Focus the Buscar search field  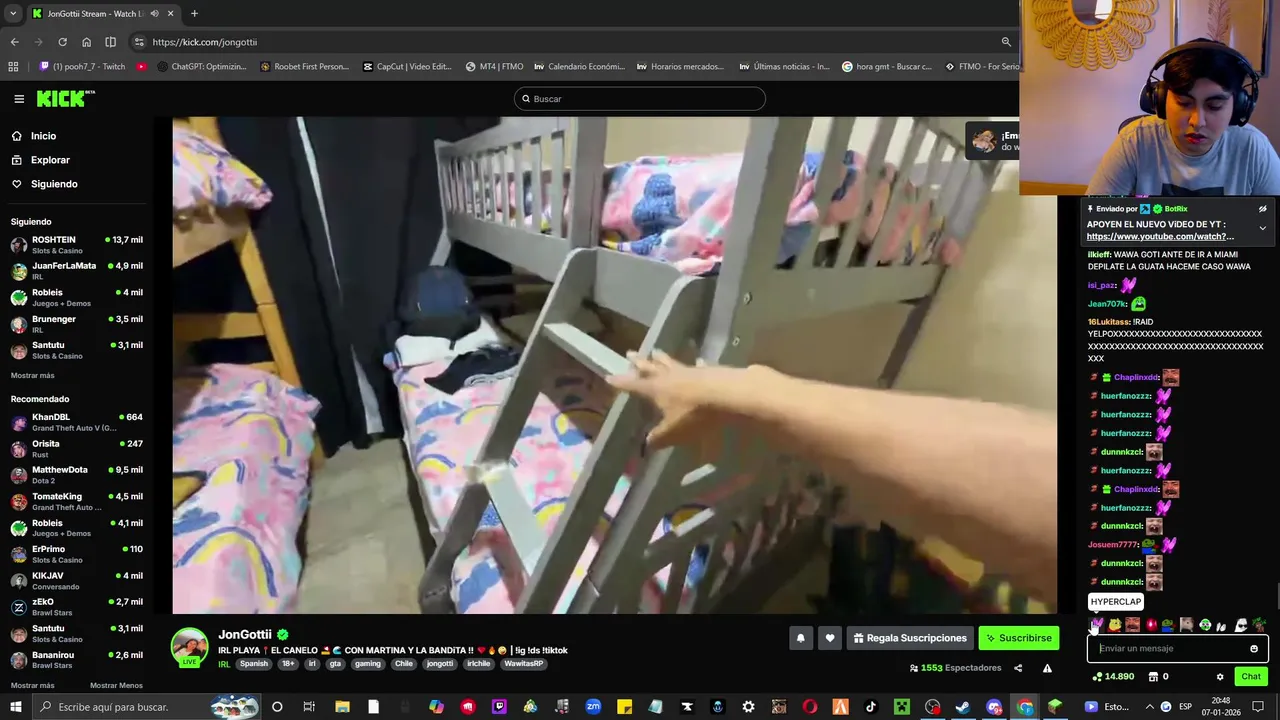640,99
